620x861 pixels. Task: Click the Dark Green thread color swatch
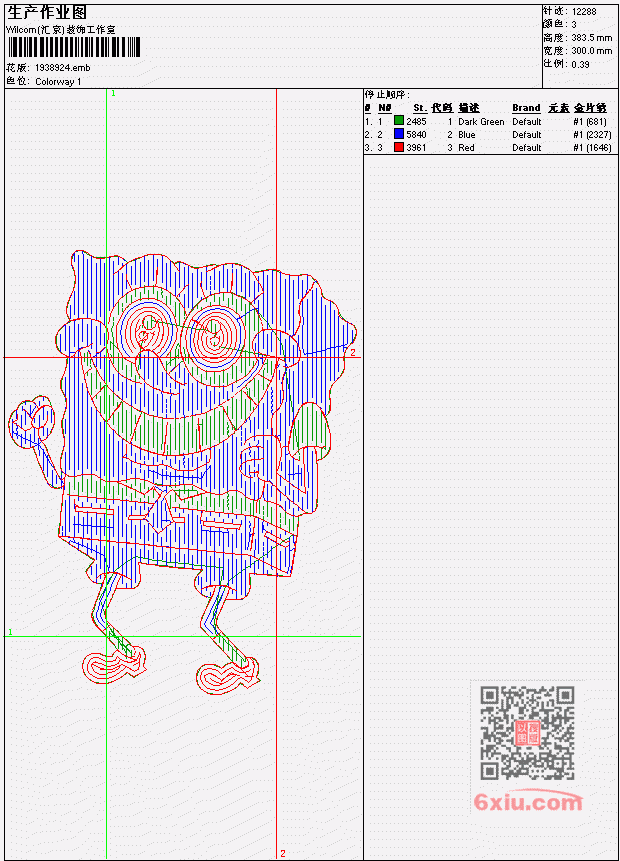[399, 121]
